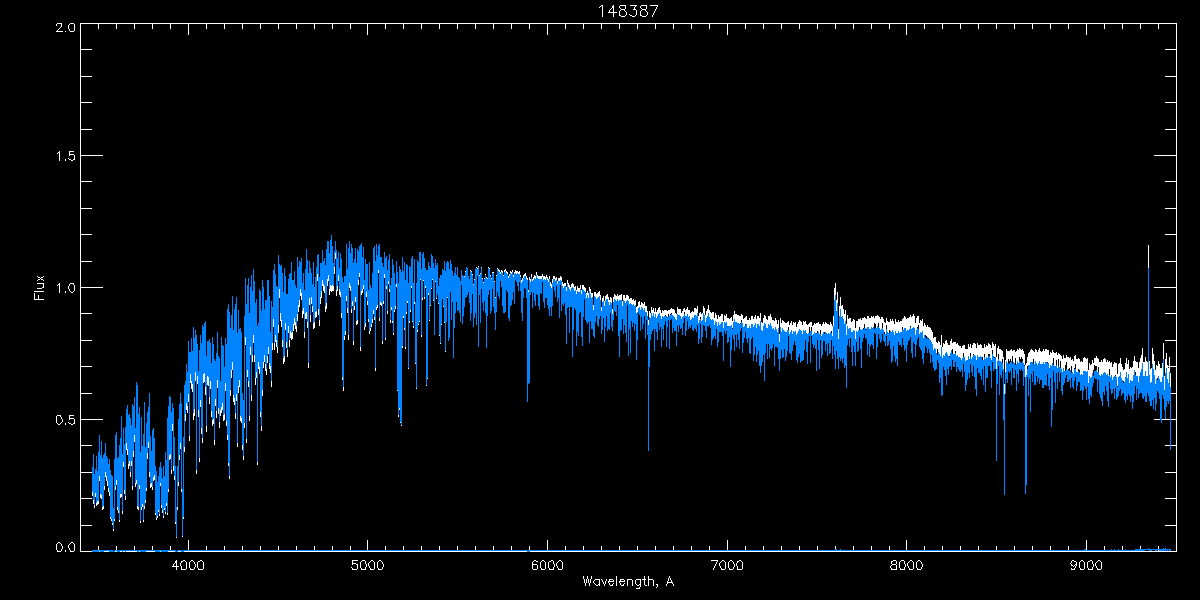This screenshot has height=600, width=1200.
Task: Click the 1.5 y-axis tick label
Action: coord(63,157)
